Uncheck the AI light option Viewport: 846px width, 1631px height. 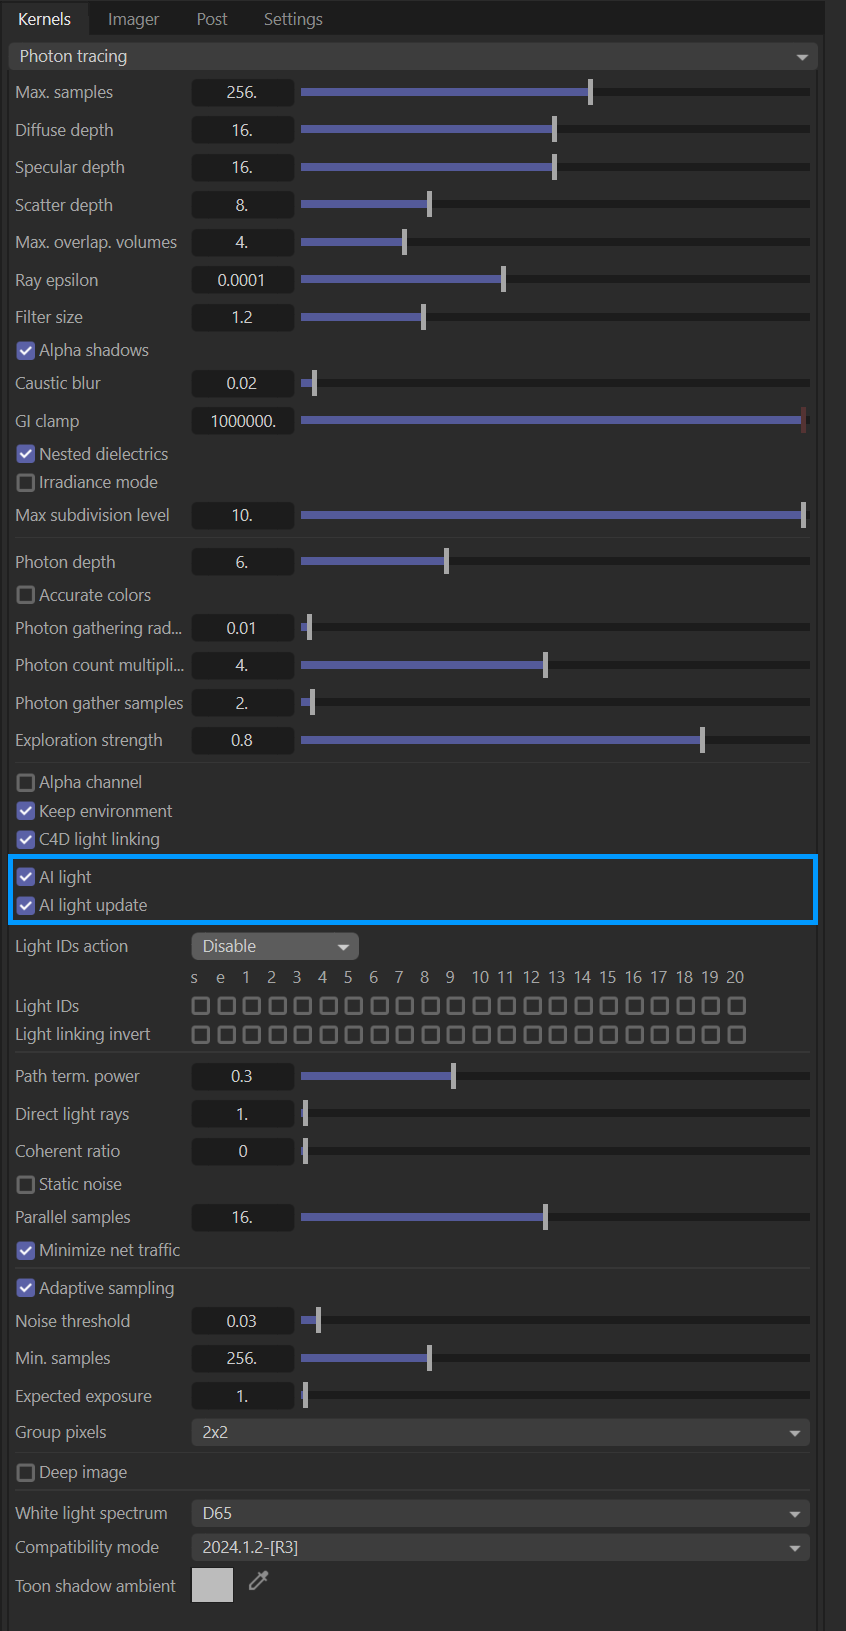coord(26,877)
